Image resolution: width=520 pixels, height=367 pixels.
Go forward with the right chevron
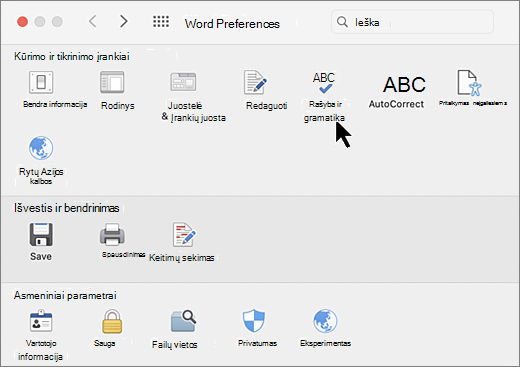(x=124, y=22)
